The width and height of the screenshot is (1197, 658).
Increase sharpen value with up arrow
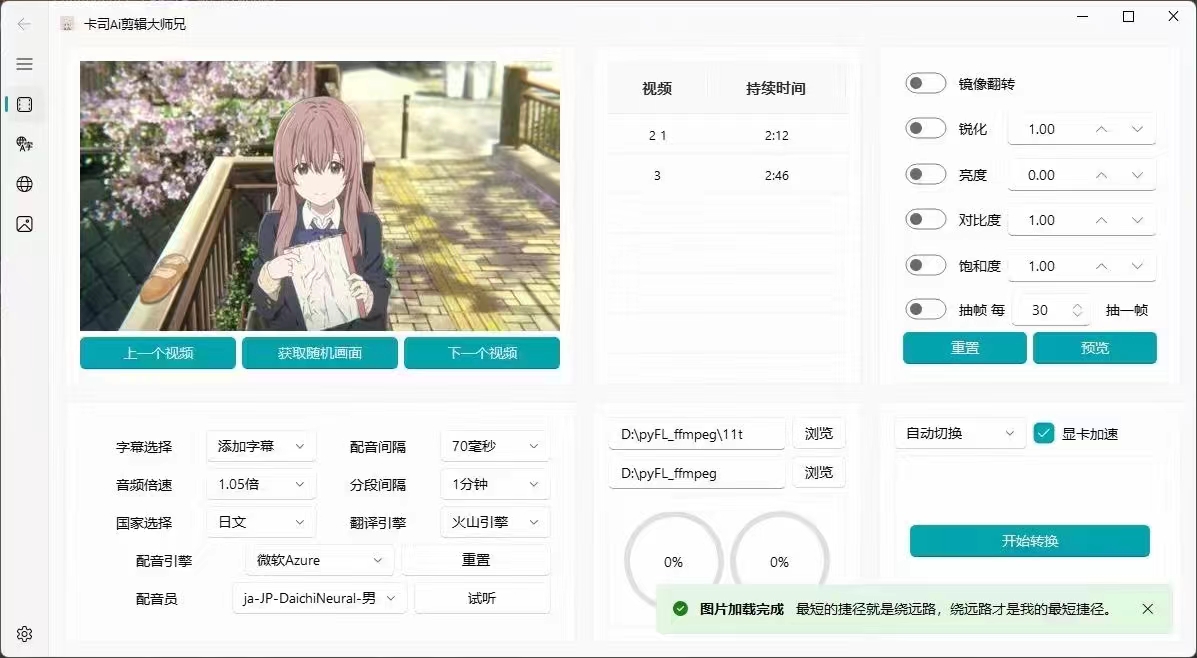(x=1101, y=129)
